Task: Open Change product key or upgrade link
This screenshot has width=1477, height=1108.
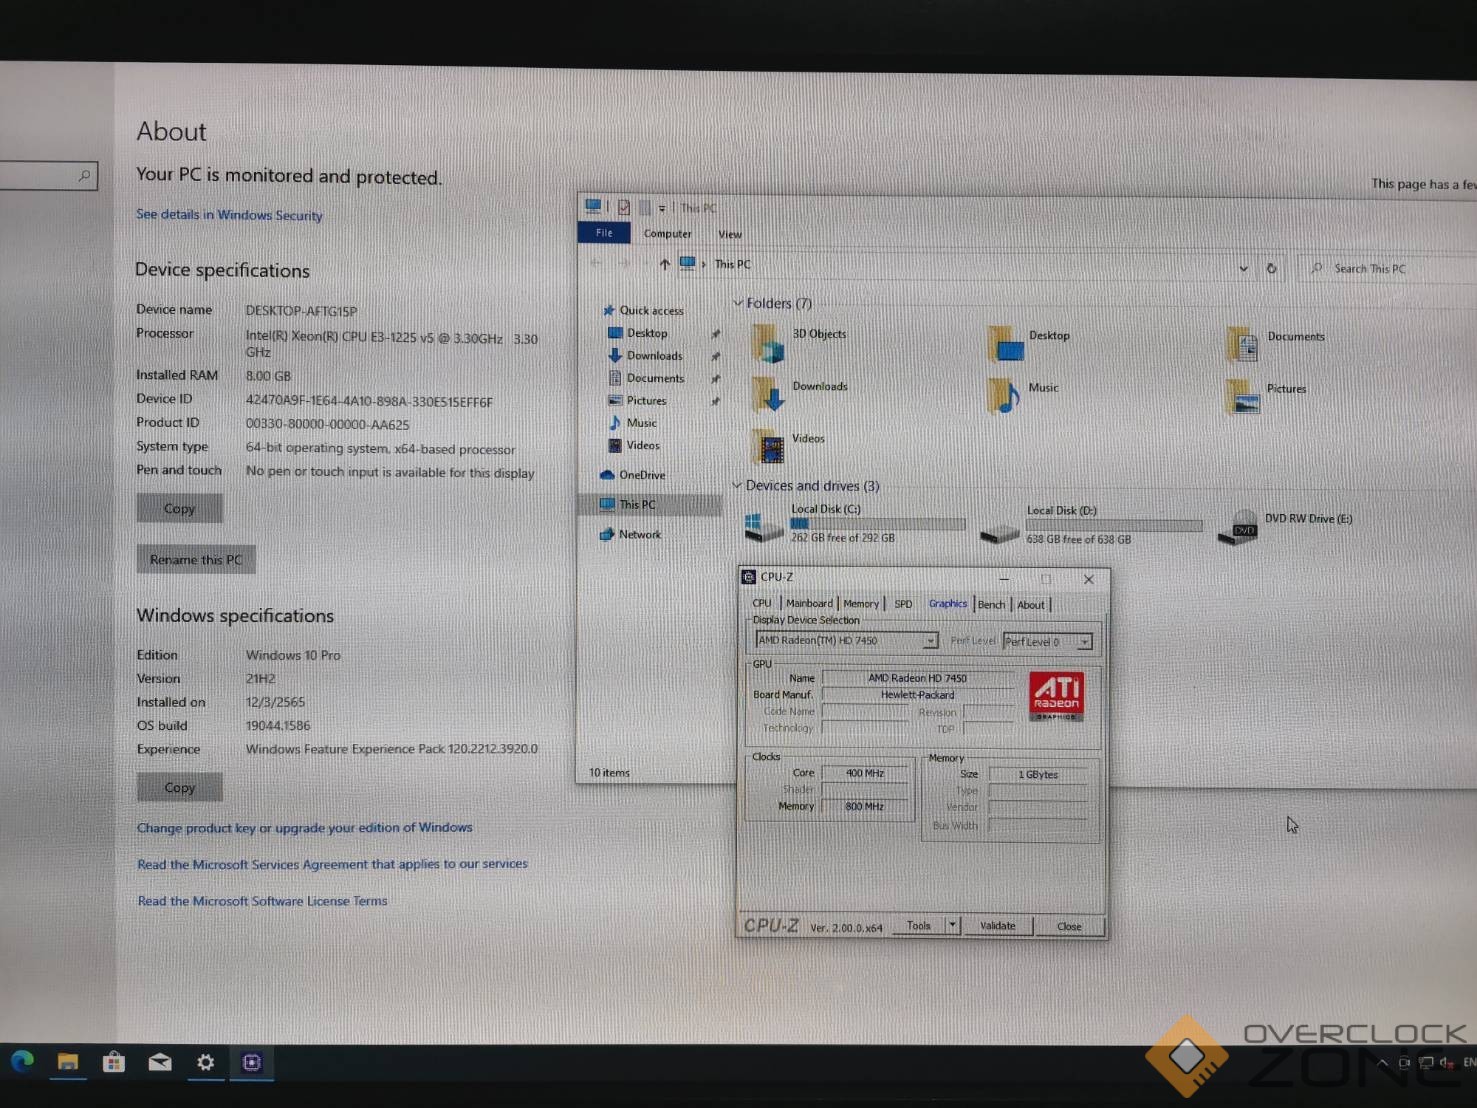Action: coord(305,827)
